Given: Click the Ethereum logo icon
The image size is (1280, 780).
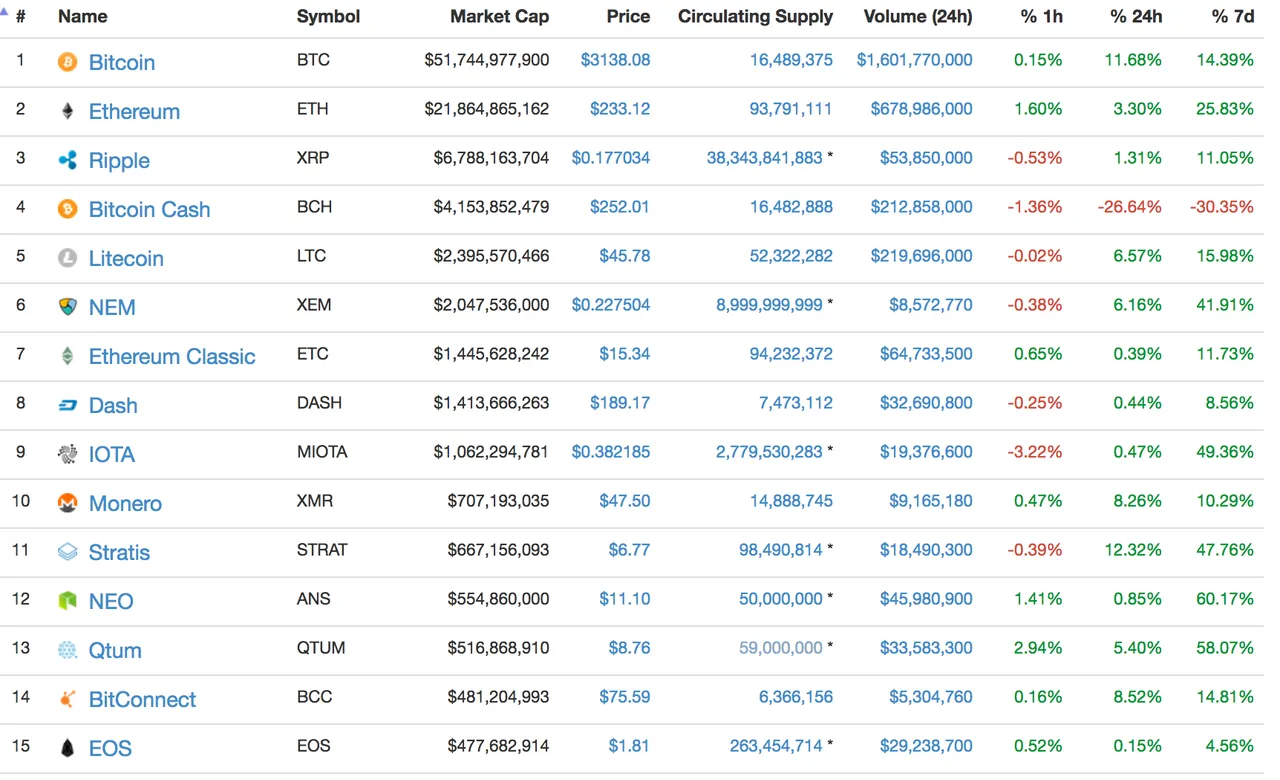Looking at the screenshot, I should tap(67, 111).
